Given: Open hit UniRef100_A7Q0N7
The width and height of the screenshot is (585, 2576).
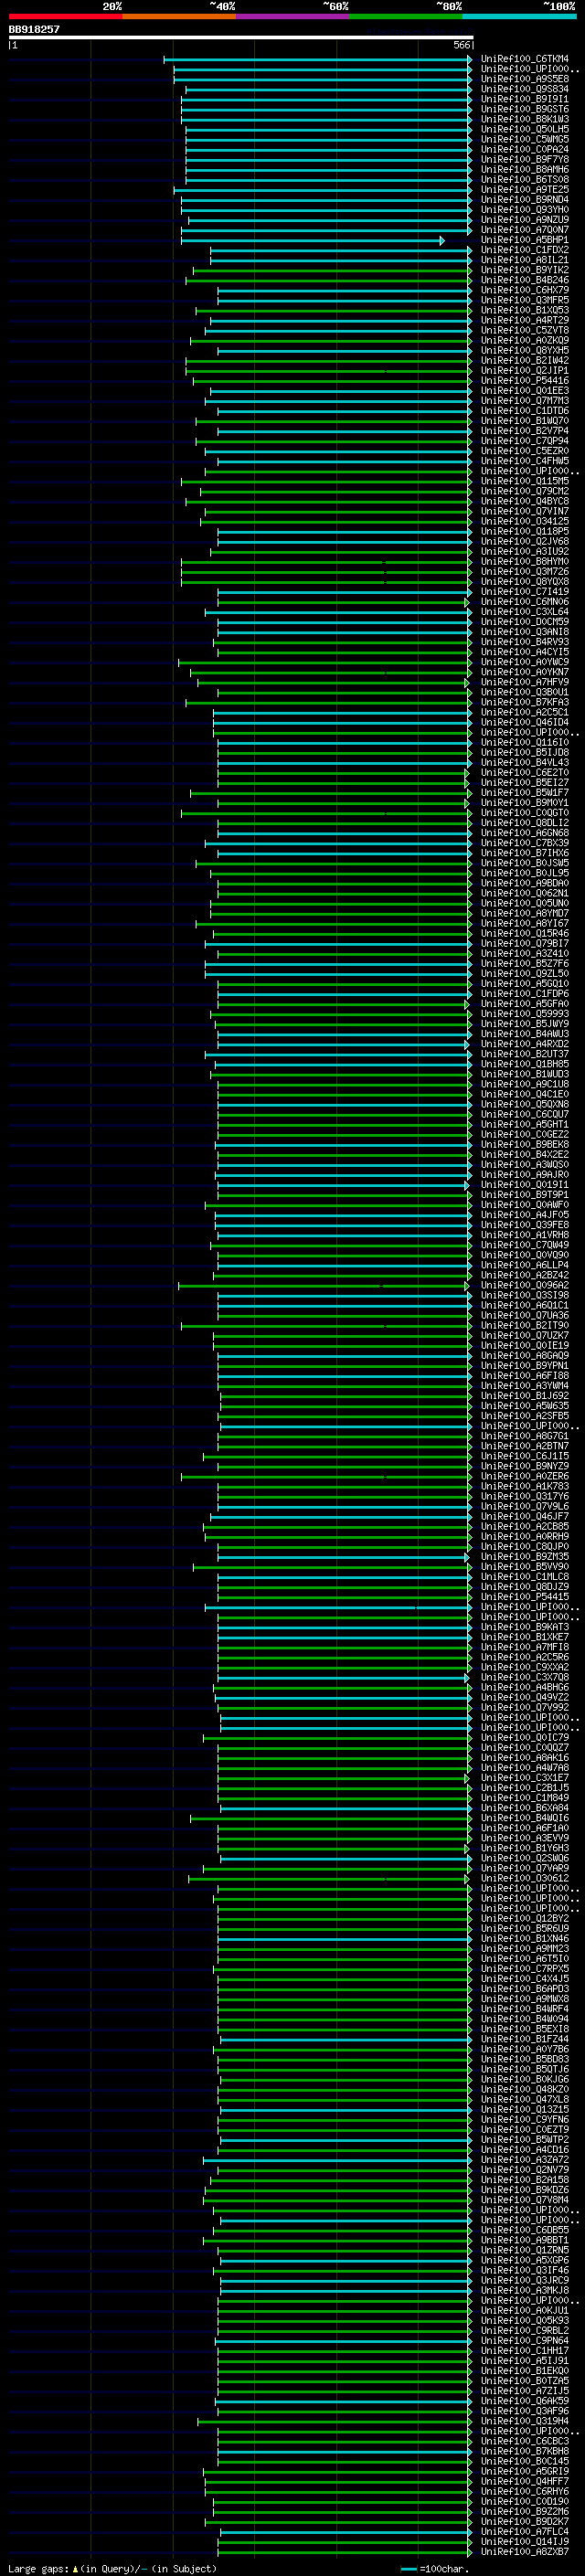Looking at the screenshot, I should click(x=525, y=230).
